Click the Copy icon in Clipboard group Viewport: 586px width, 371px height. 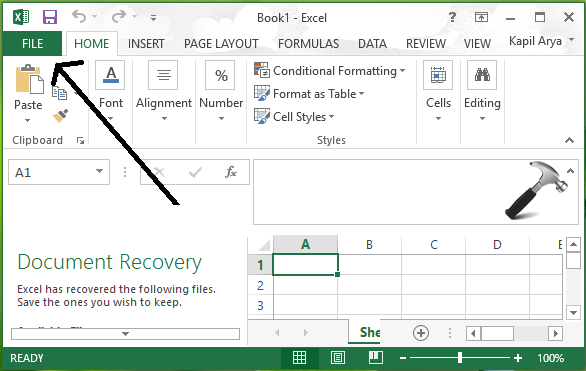click(59, 93)
